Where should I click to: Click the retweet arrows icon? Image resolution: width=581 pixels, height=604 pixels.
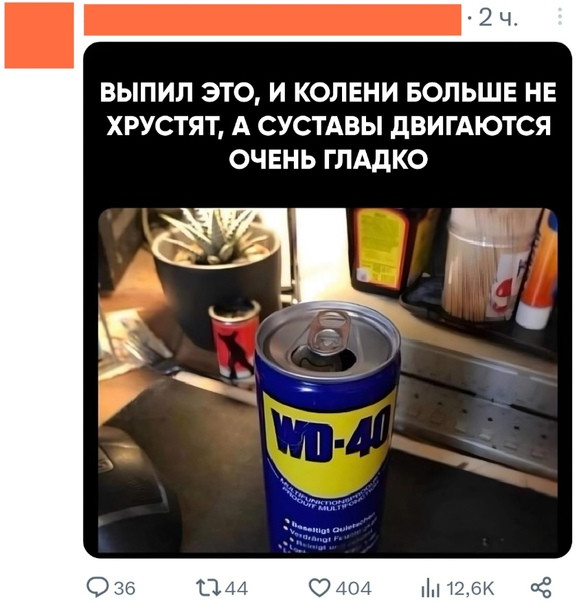coord(208,588)
